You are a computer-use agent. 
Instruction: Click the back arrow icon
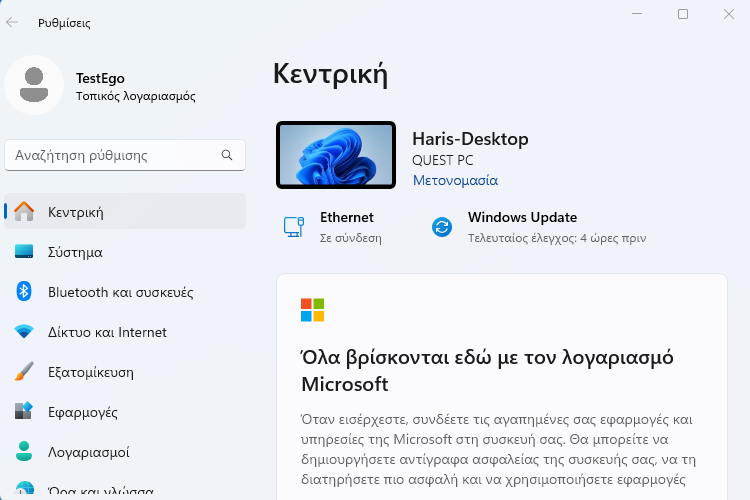click(12, 22)
